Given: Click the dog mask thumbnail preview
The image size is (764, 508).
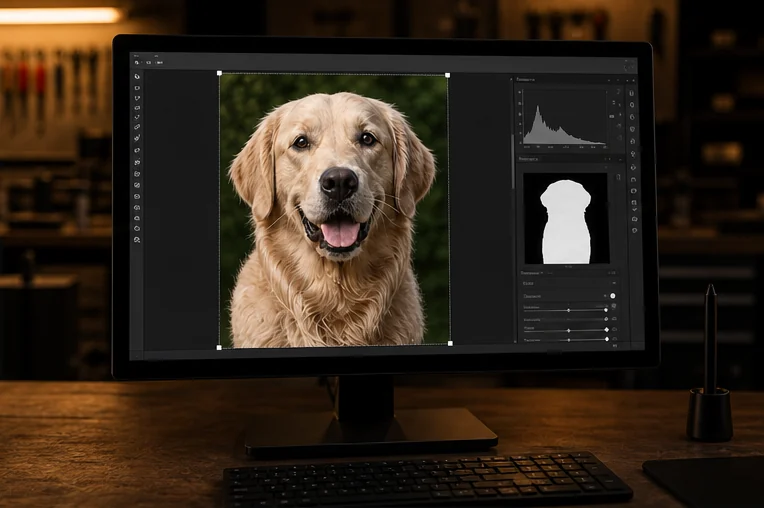Looking at the screenshot, I should [566, 218].
